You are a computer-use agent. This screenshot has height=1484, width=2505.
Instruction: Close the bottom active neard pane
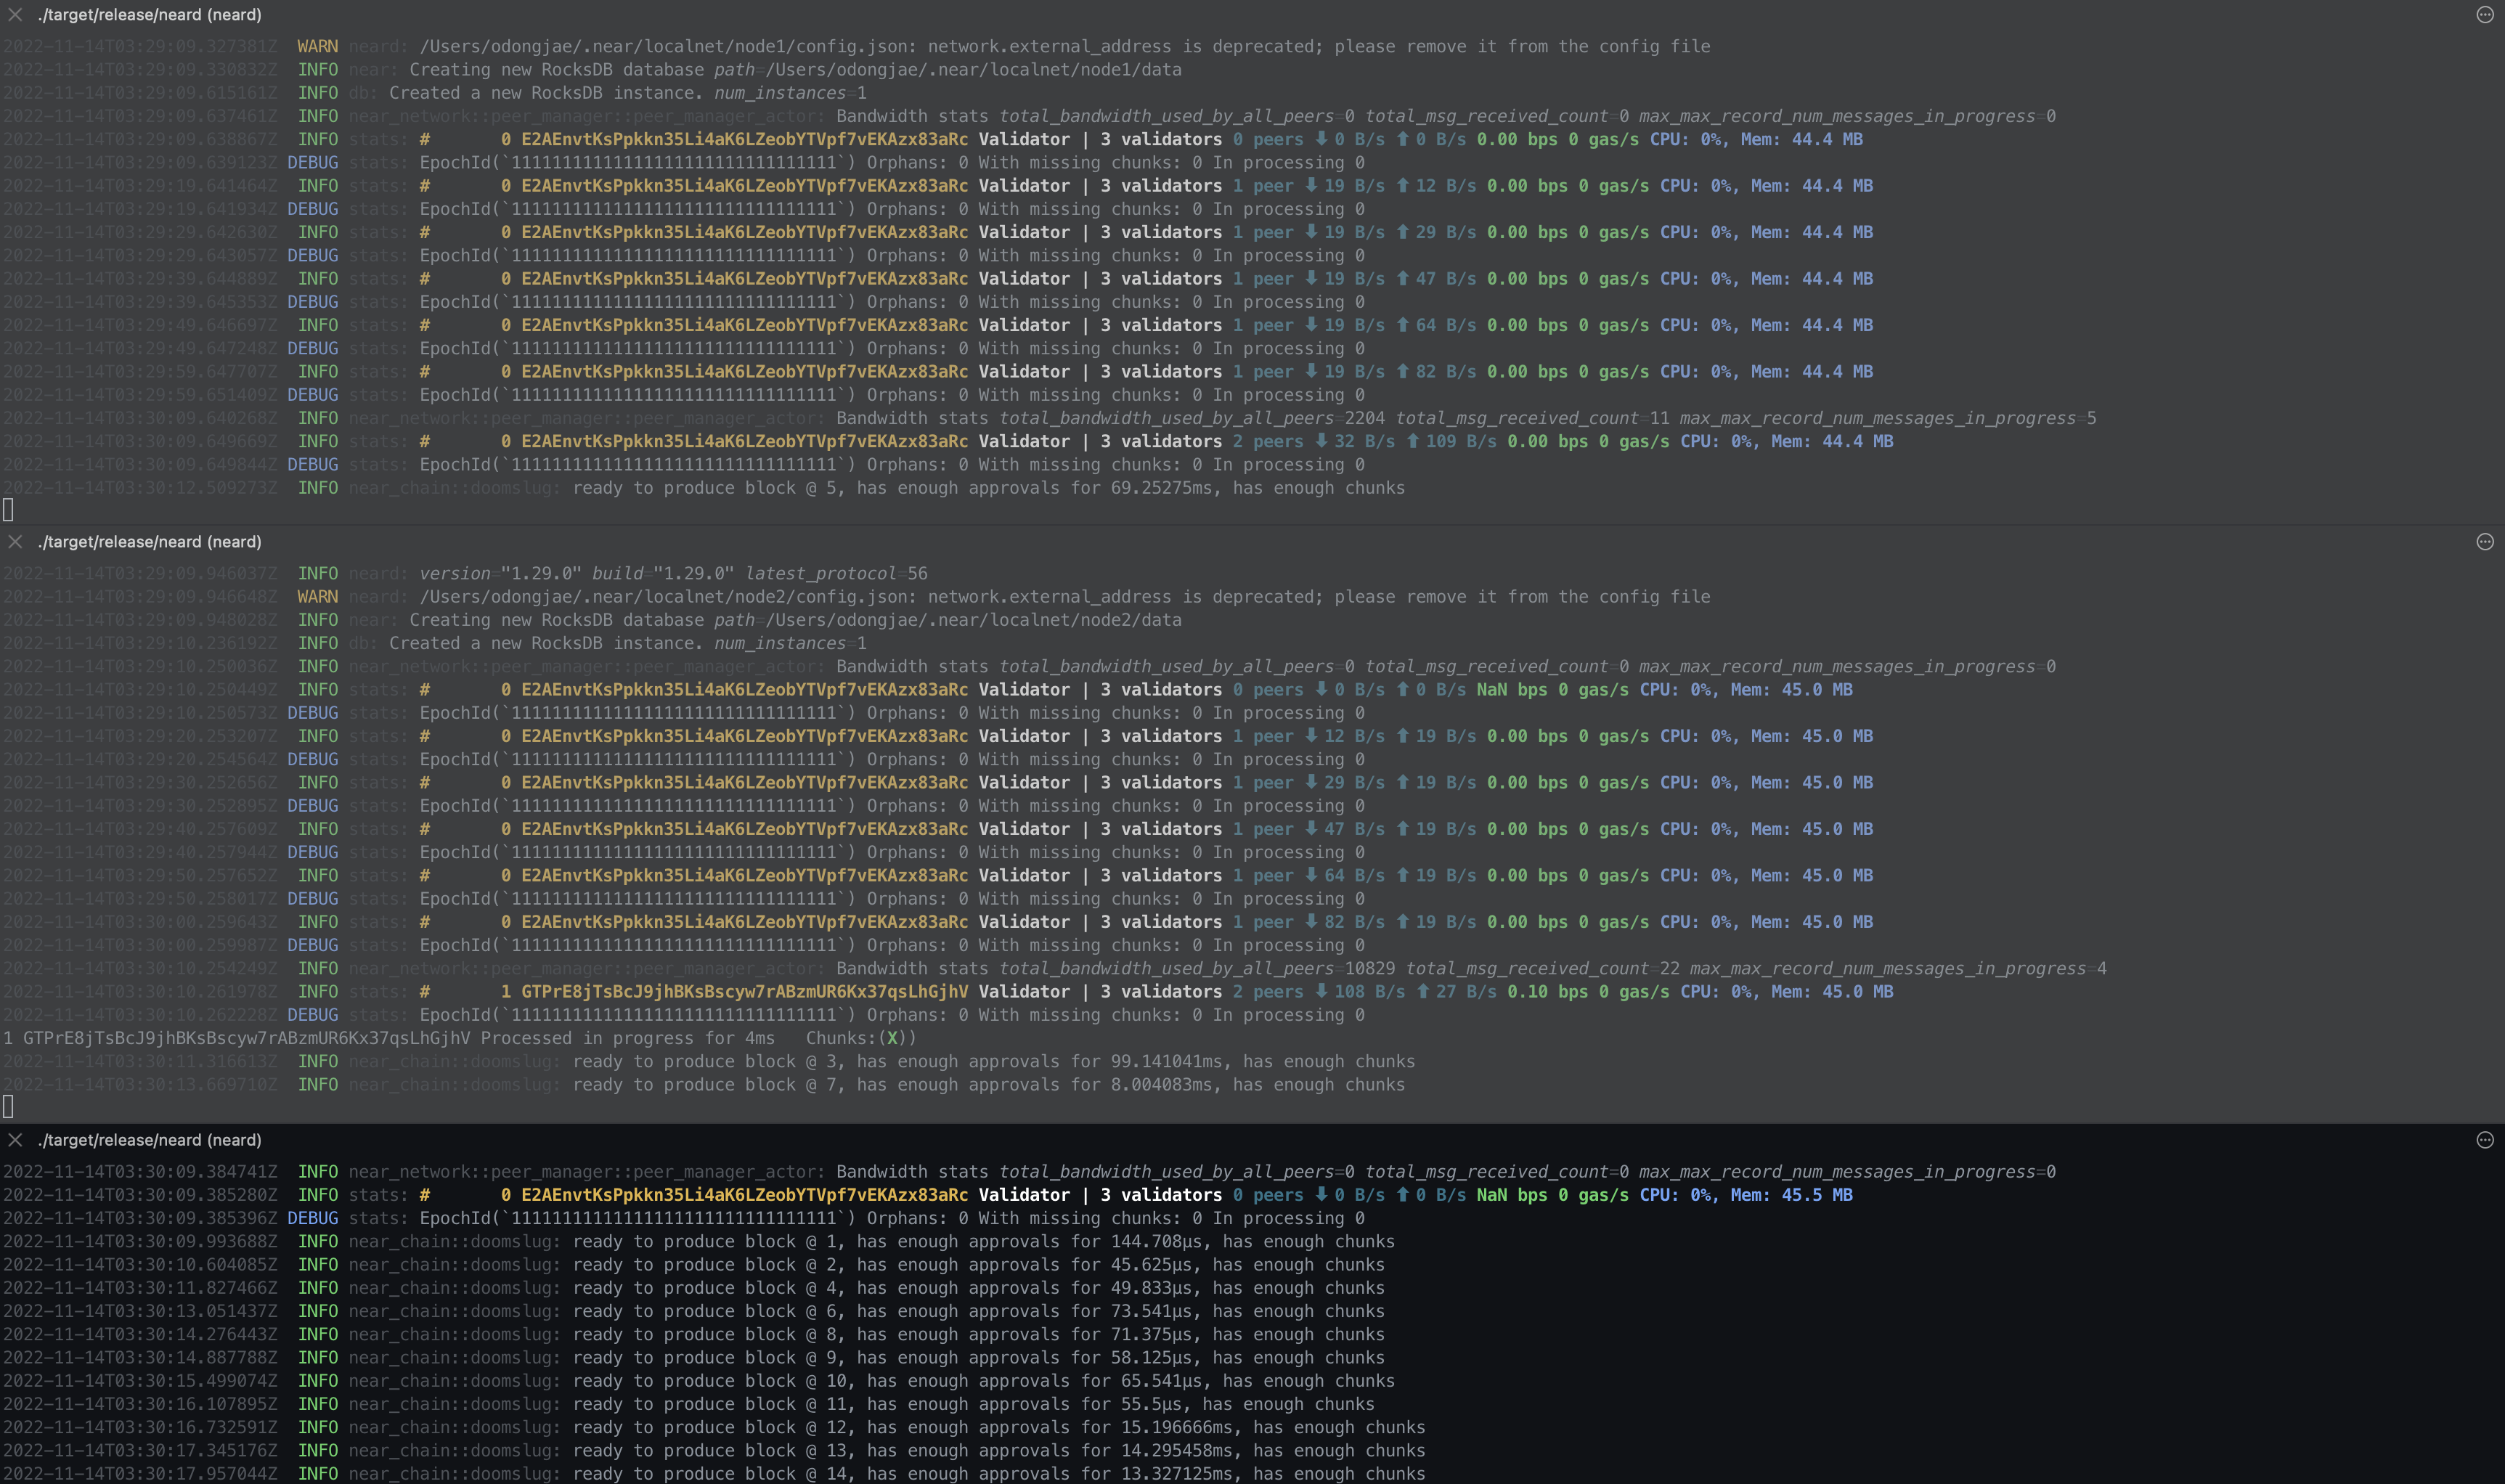pos(15,1140)
